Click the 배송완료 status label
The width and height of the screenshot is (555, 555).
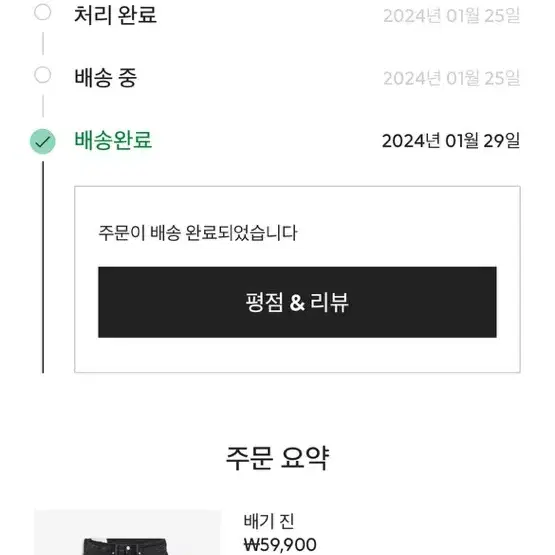point(113,140)
